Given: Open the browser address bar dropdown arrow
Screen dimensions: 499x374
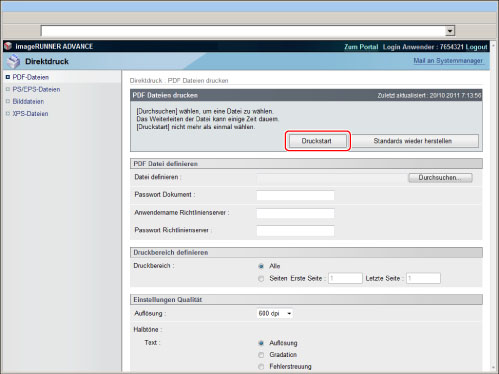Looking at the screenshot, I should click(x=450, y=31).
